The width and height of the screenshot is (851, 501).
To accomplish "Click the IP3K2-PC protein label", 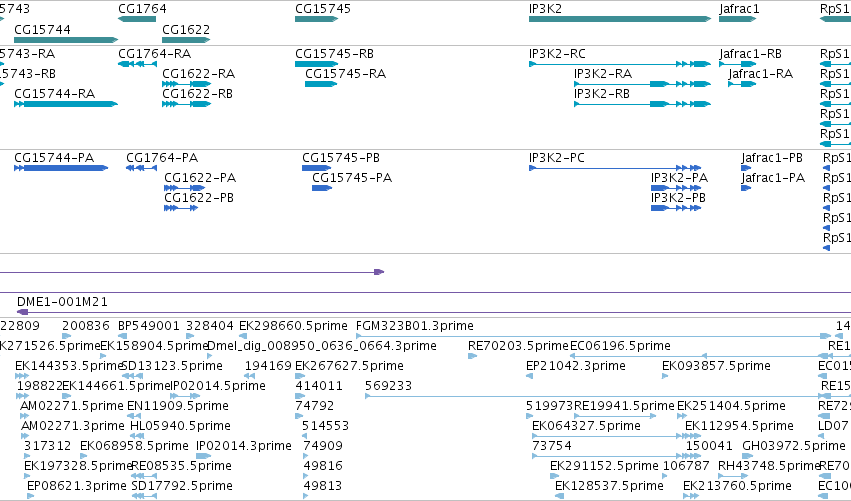I will 557,158.
